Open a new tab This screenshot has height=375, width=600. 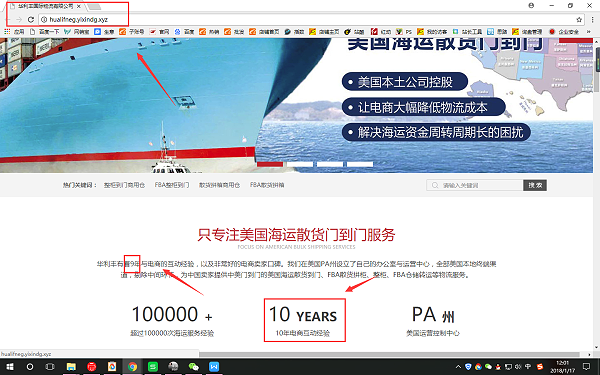pos(95,7)
